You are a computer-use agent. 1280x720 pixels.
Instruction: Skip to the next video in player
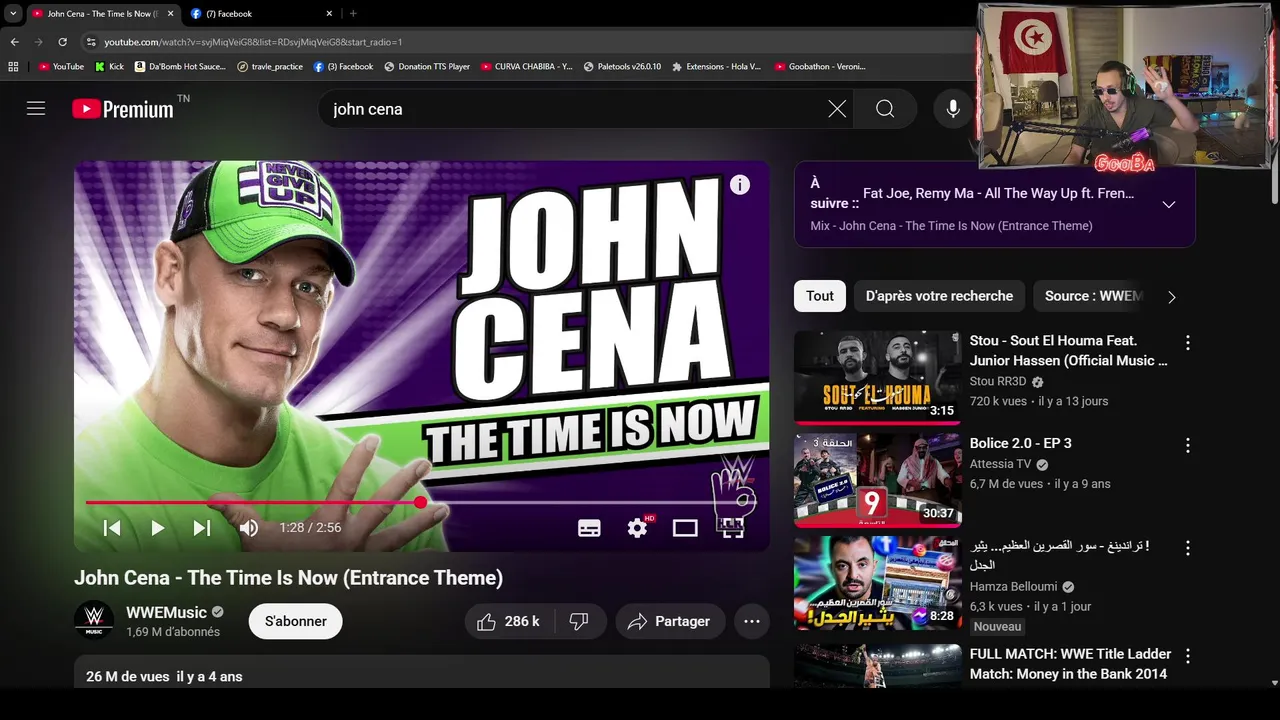click(x=202, y=528)
